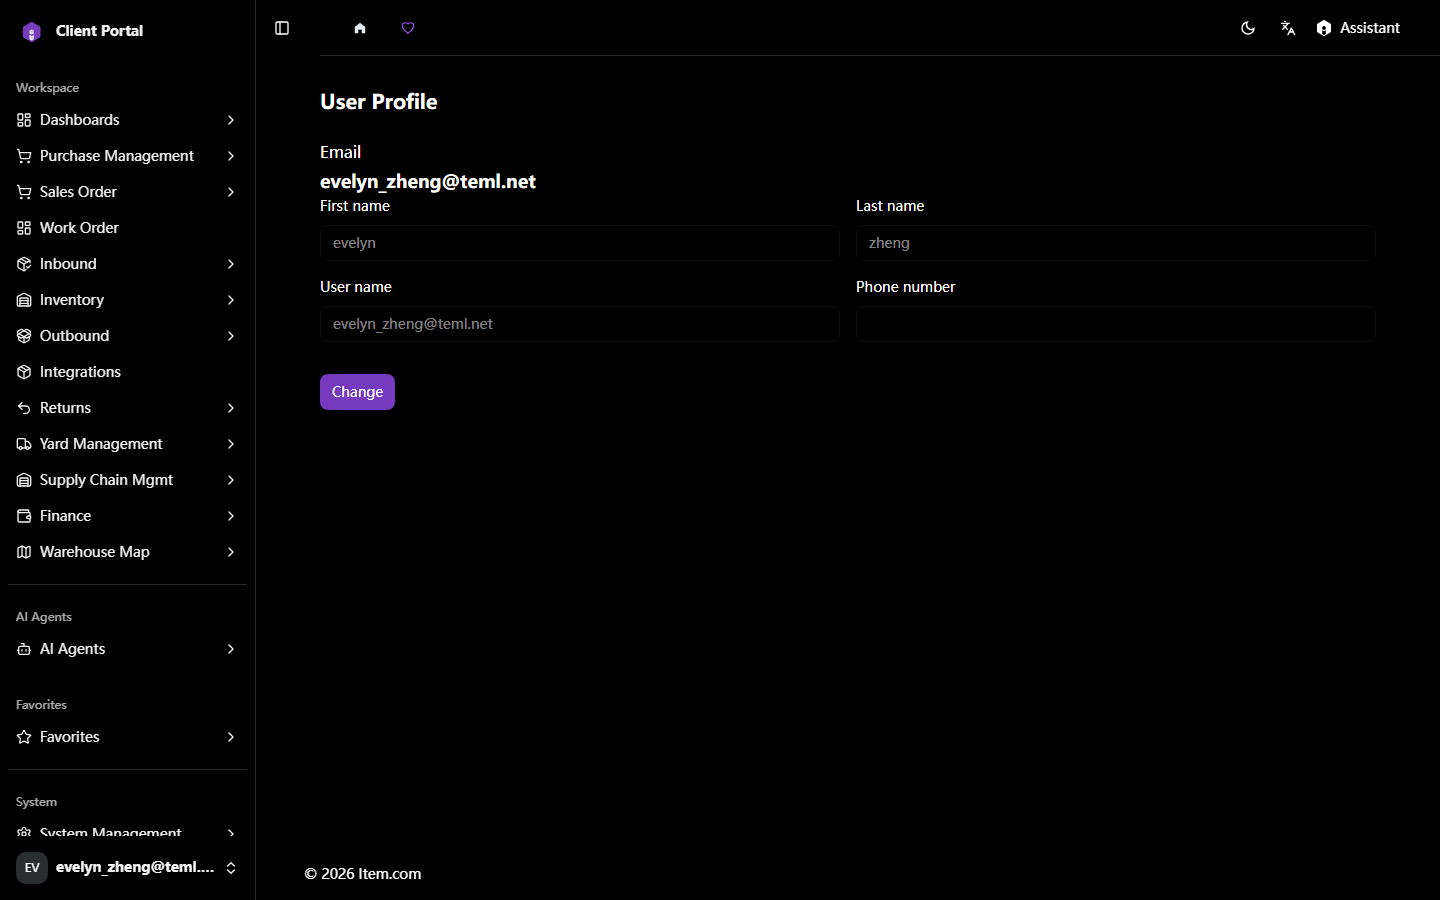
Task: Open the Assistant panel
Action: (1358, 28)
